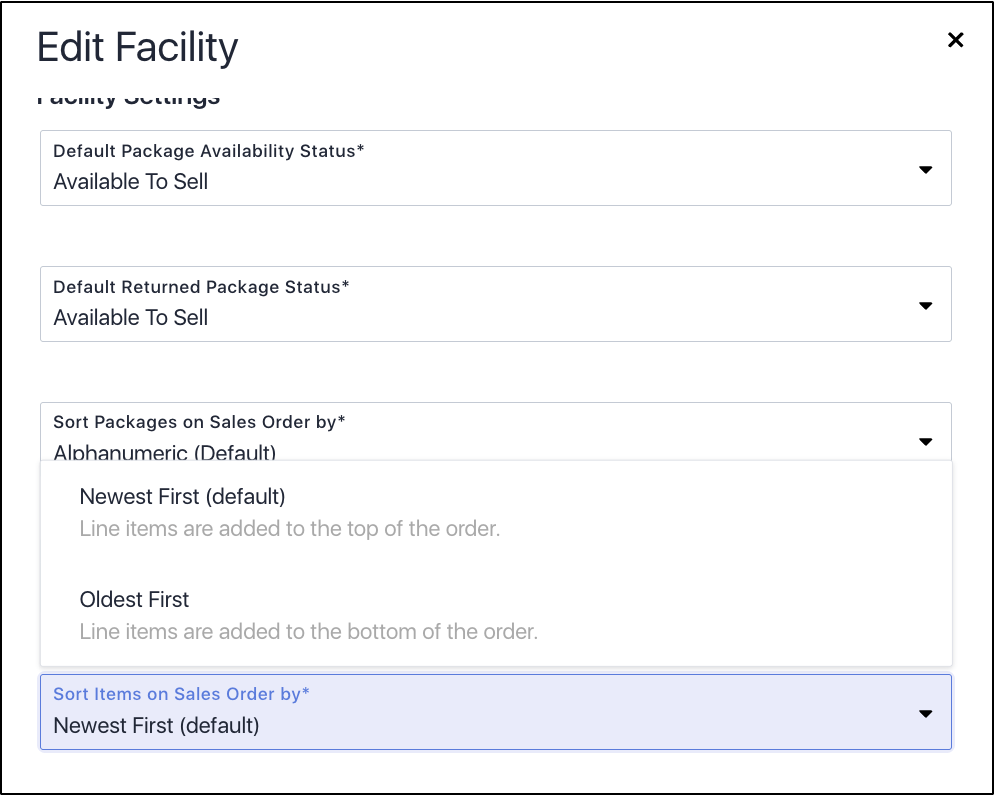Click Sort Items on Sales Order label
The width and height of the screenshot is (994, 796).
coord(181,694)
